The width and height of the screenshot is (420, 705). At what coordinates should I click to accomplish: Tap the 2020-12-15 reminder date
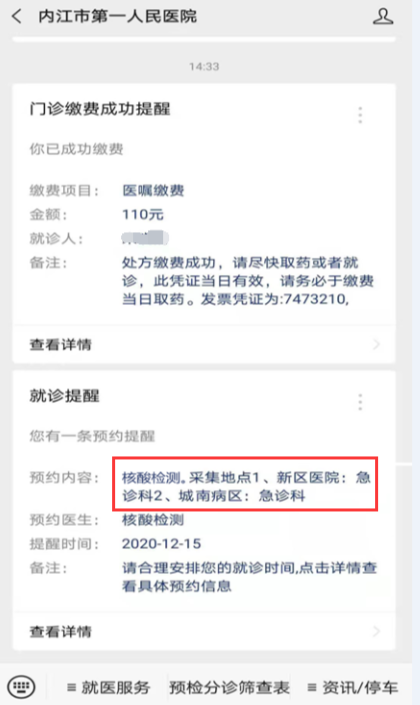click(161, 544)
